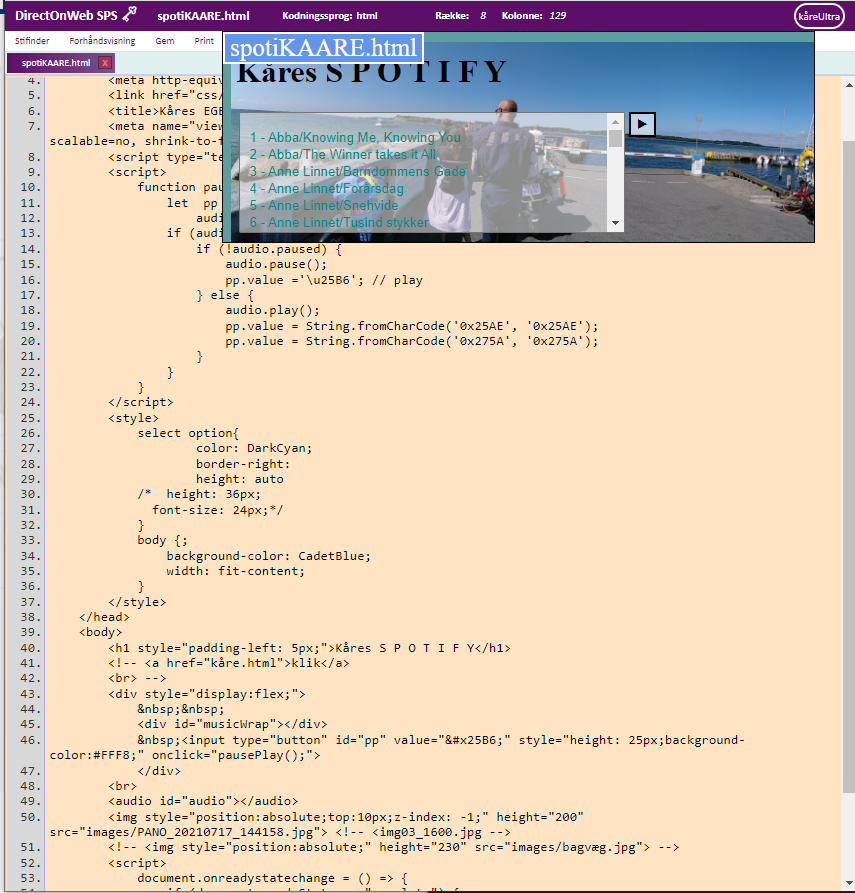Open the Stifinder menu
Image resolution: width=855 pixels, height=893 pixels.
(32, 41)
